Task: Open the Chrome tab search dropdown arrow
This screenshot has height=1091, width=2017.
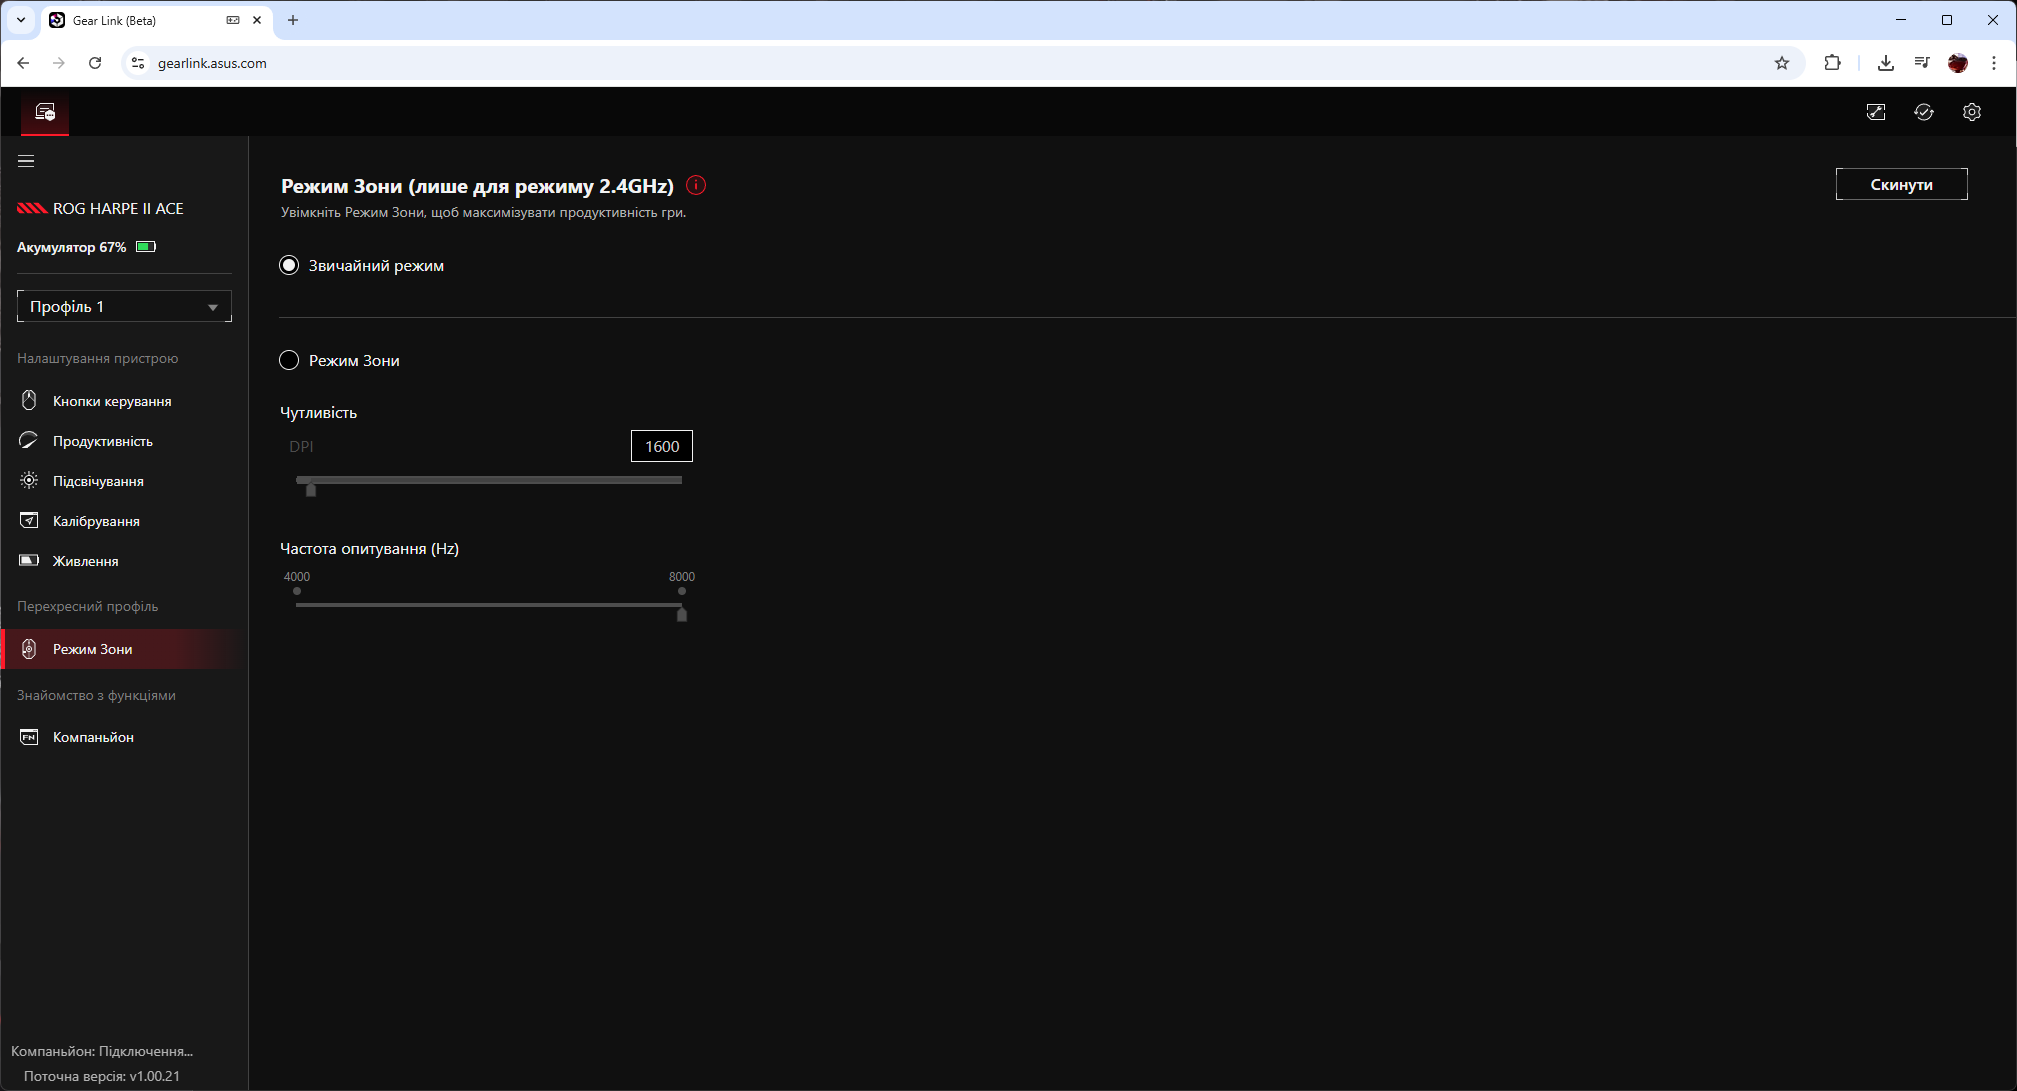Action: tap(20, 20)
